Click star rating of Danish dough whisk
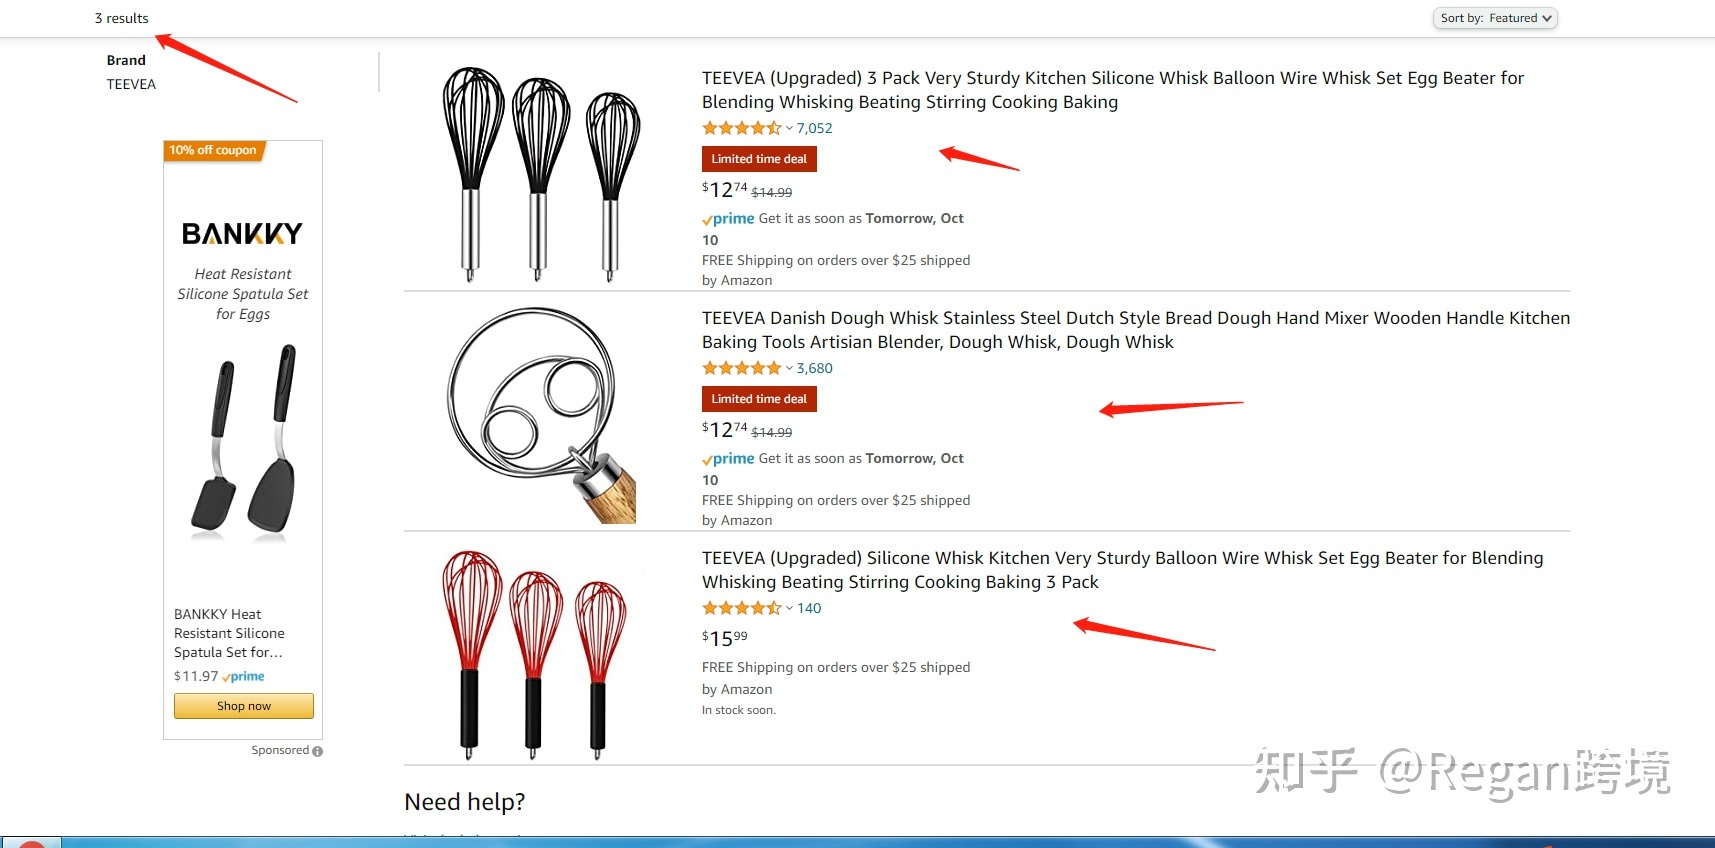The image size is (1715, 848). [x=742, y=368]
